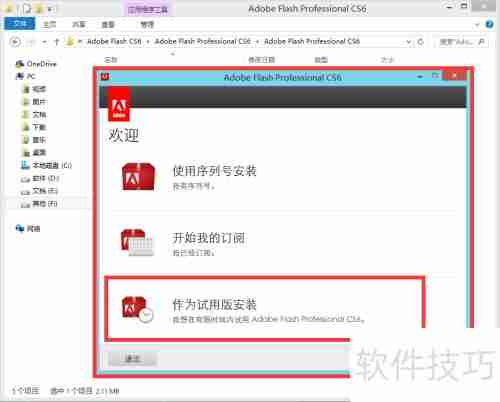Select 本地磁盘 (C:) drive

coord(46,165)
